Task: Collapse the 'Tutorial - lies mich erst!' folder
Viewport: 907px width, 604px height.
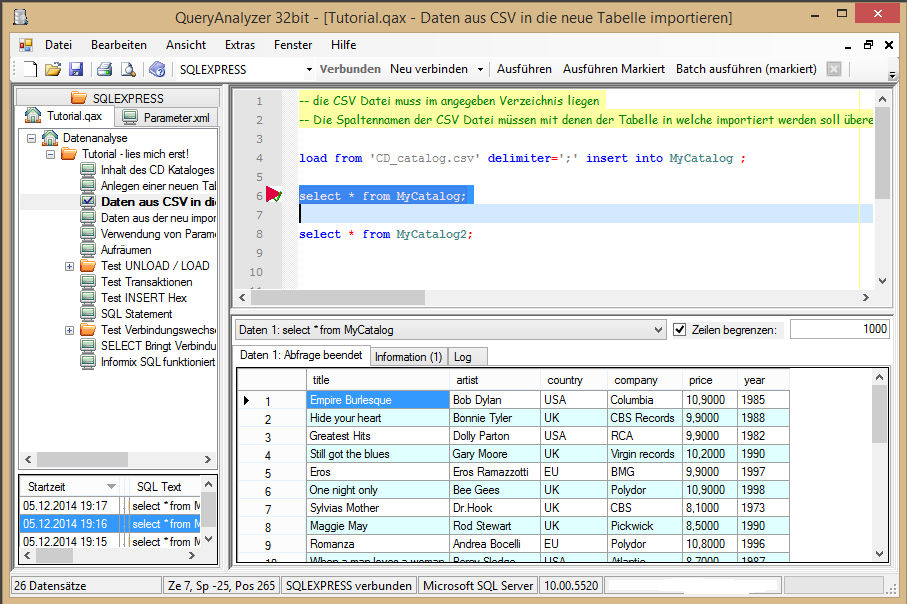Action: click(x=50, y=154)
